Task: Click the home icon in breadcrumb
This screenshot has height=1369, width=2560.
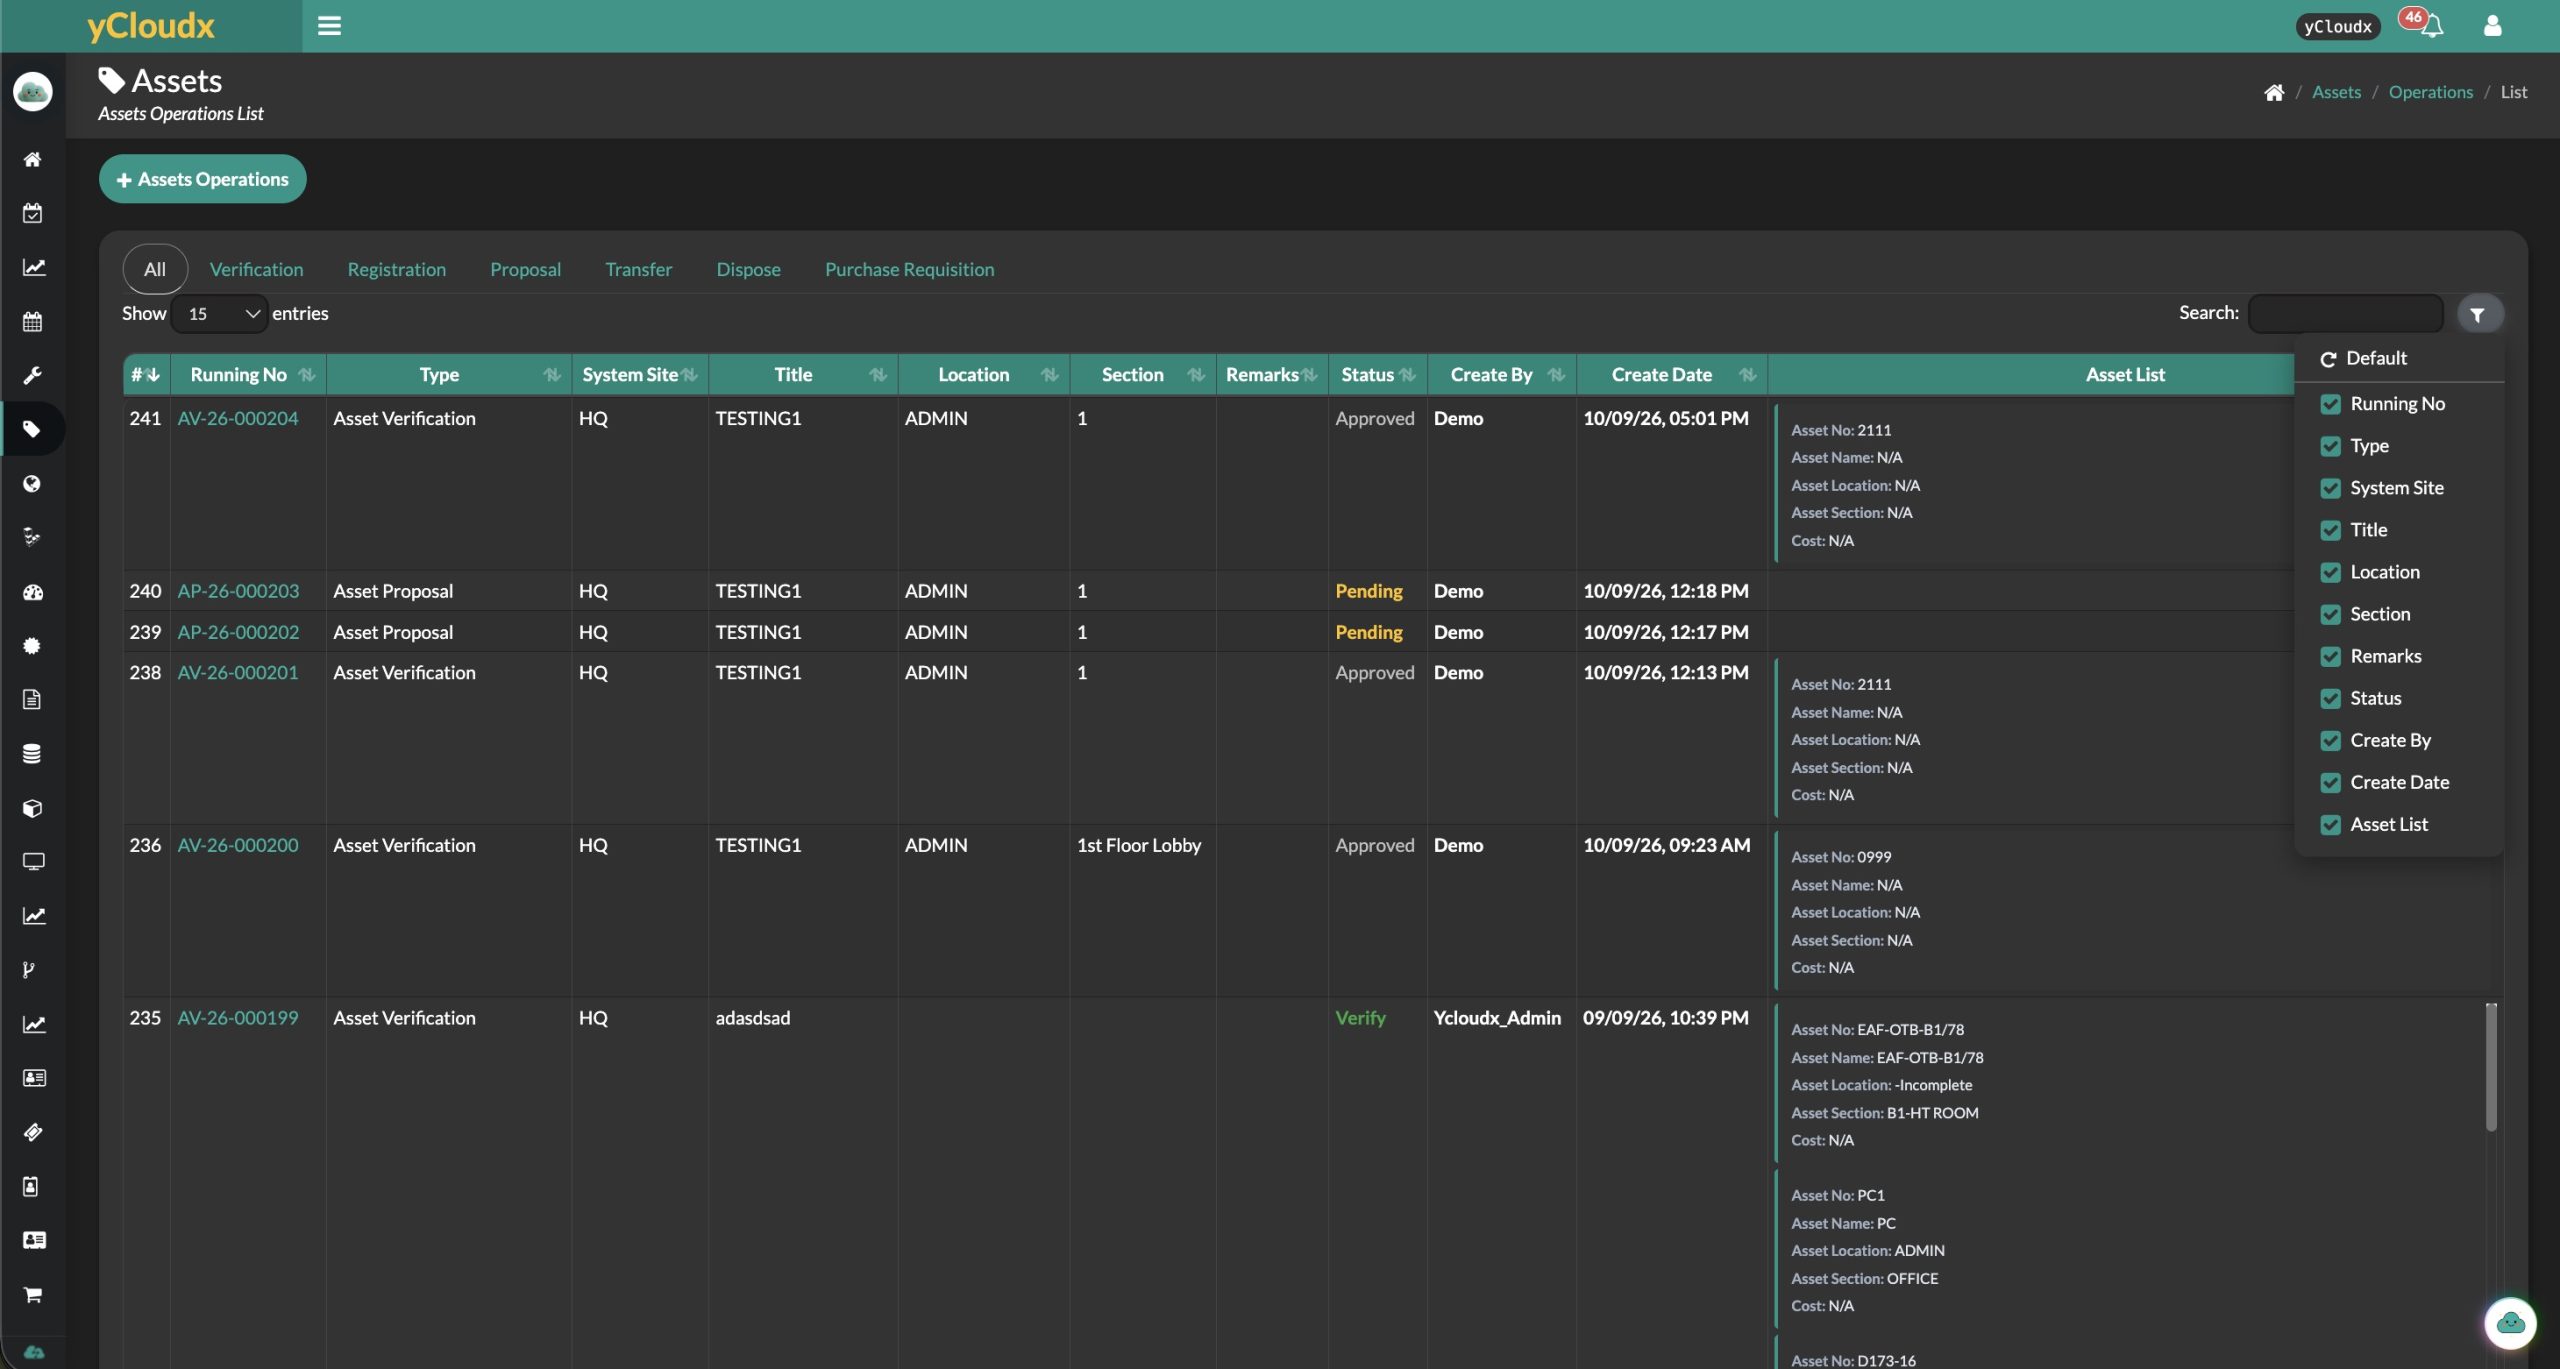Action: tap(2274, 92)
